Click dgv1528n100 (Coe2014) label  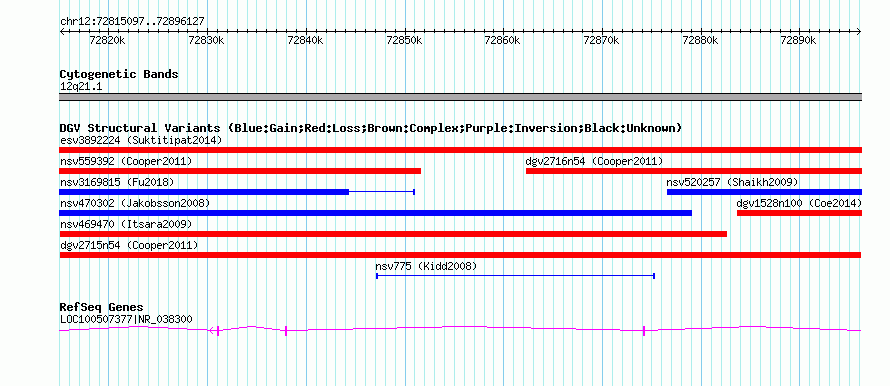[799, 203]
